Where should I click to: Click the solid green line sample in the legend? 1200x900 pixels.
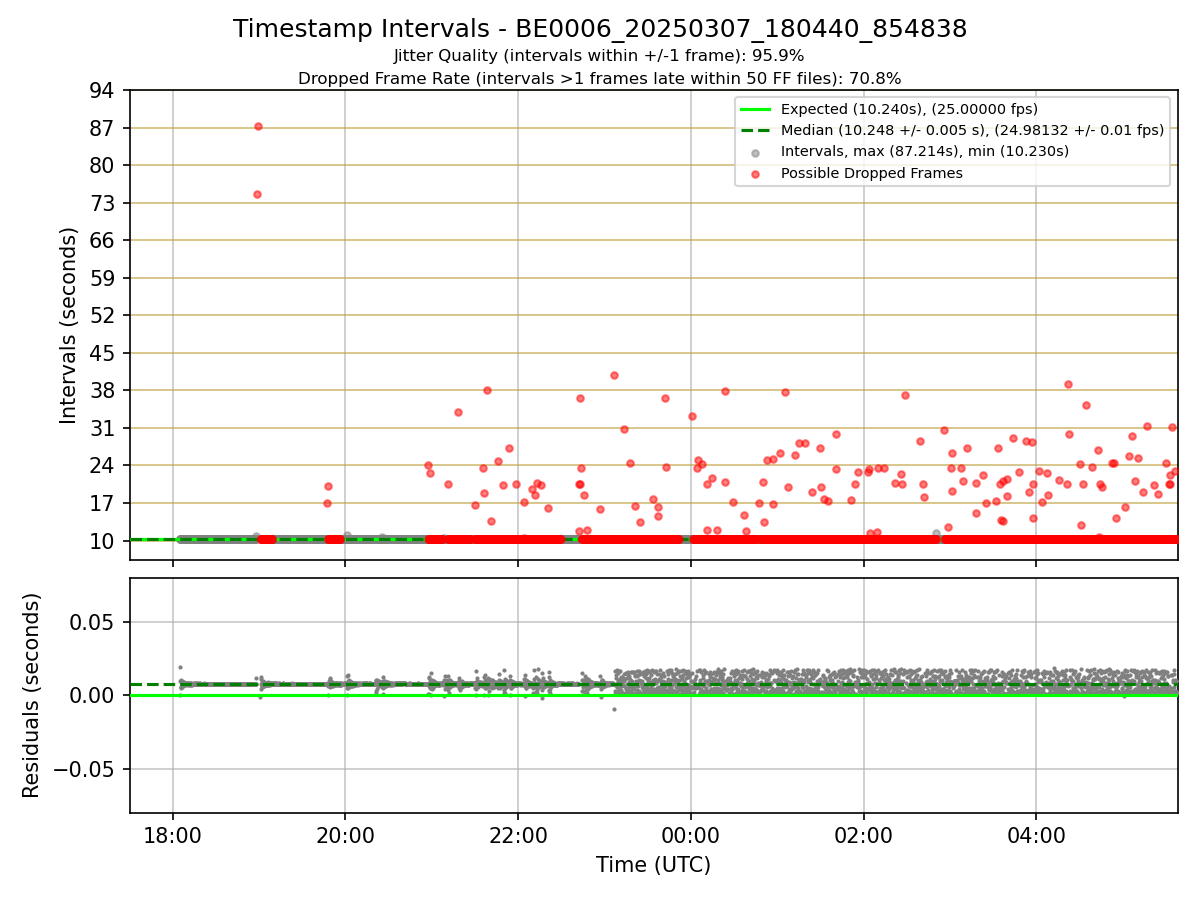[x=755, y=109]
